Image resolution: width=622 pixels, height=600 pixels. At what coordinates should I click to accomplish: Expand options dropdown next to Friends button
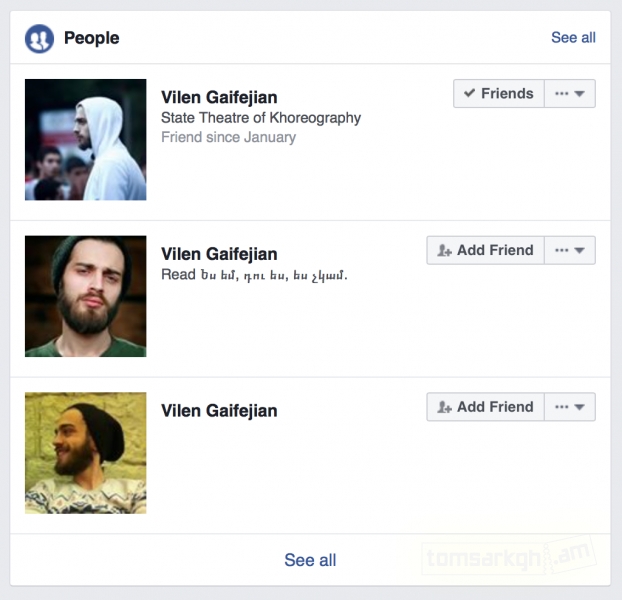(x=571, y=94)
